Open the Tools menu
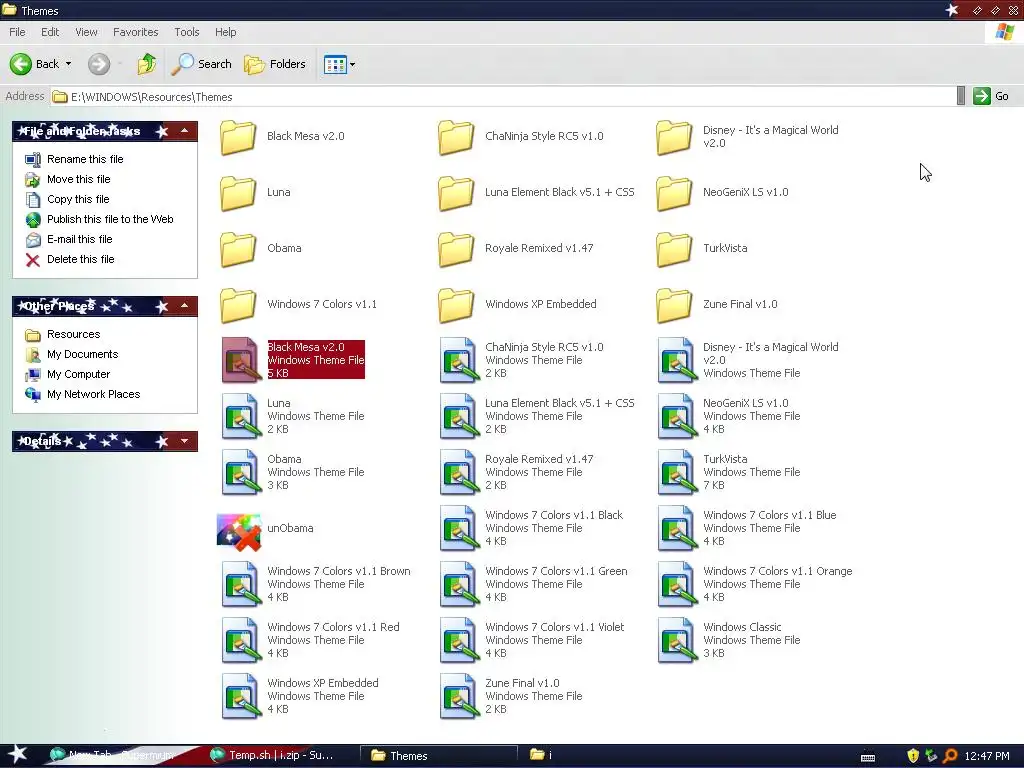This screenshot has height=768, width=1024. click(186, 32)
